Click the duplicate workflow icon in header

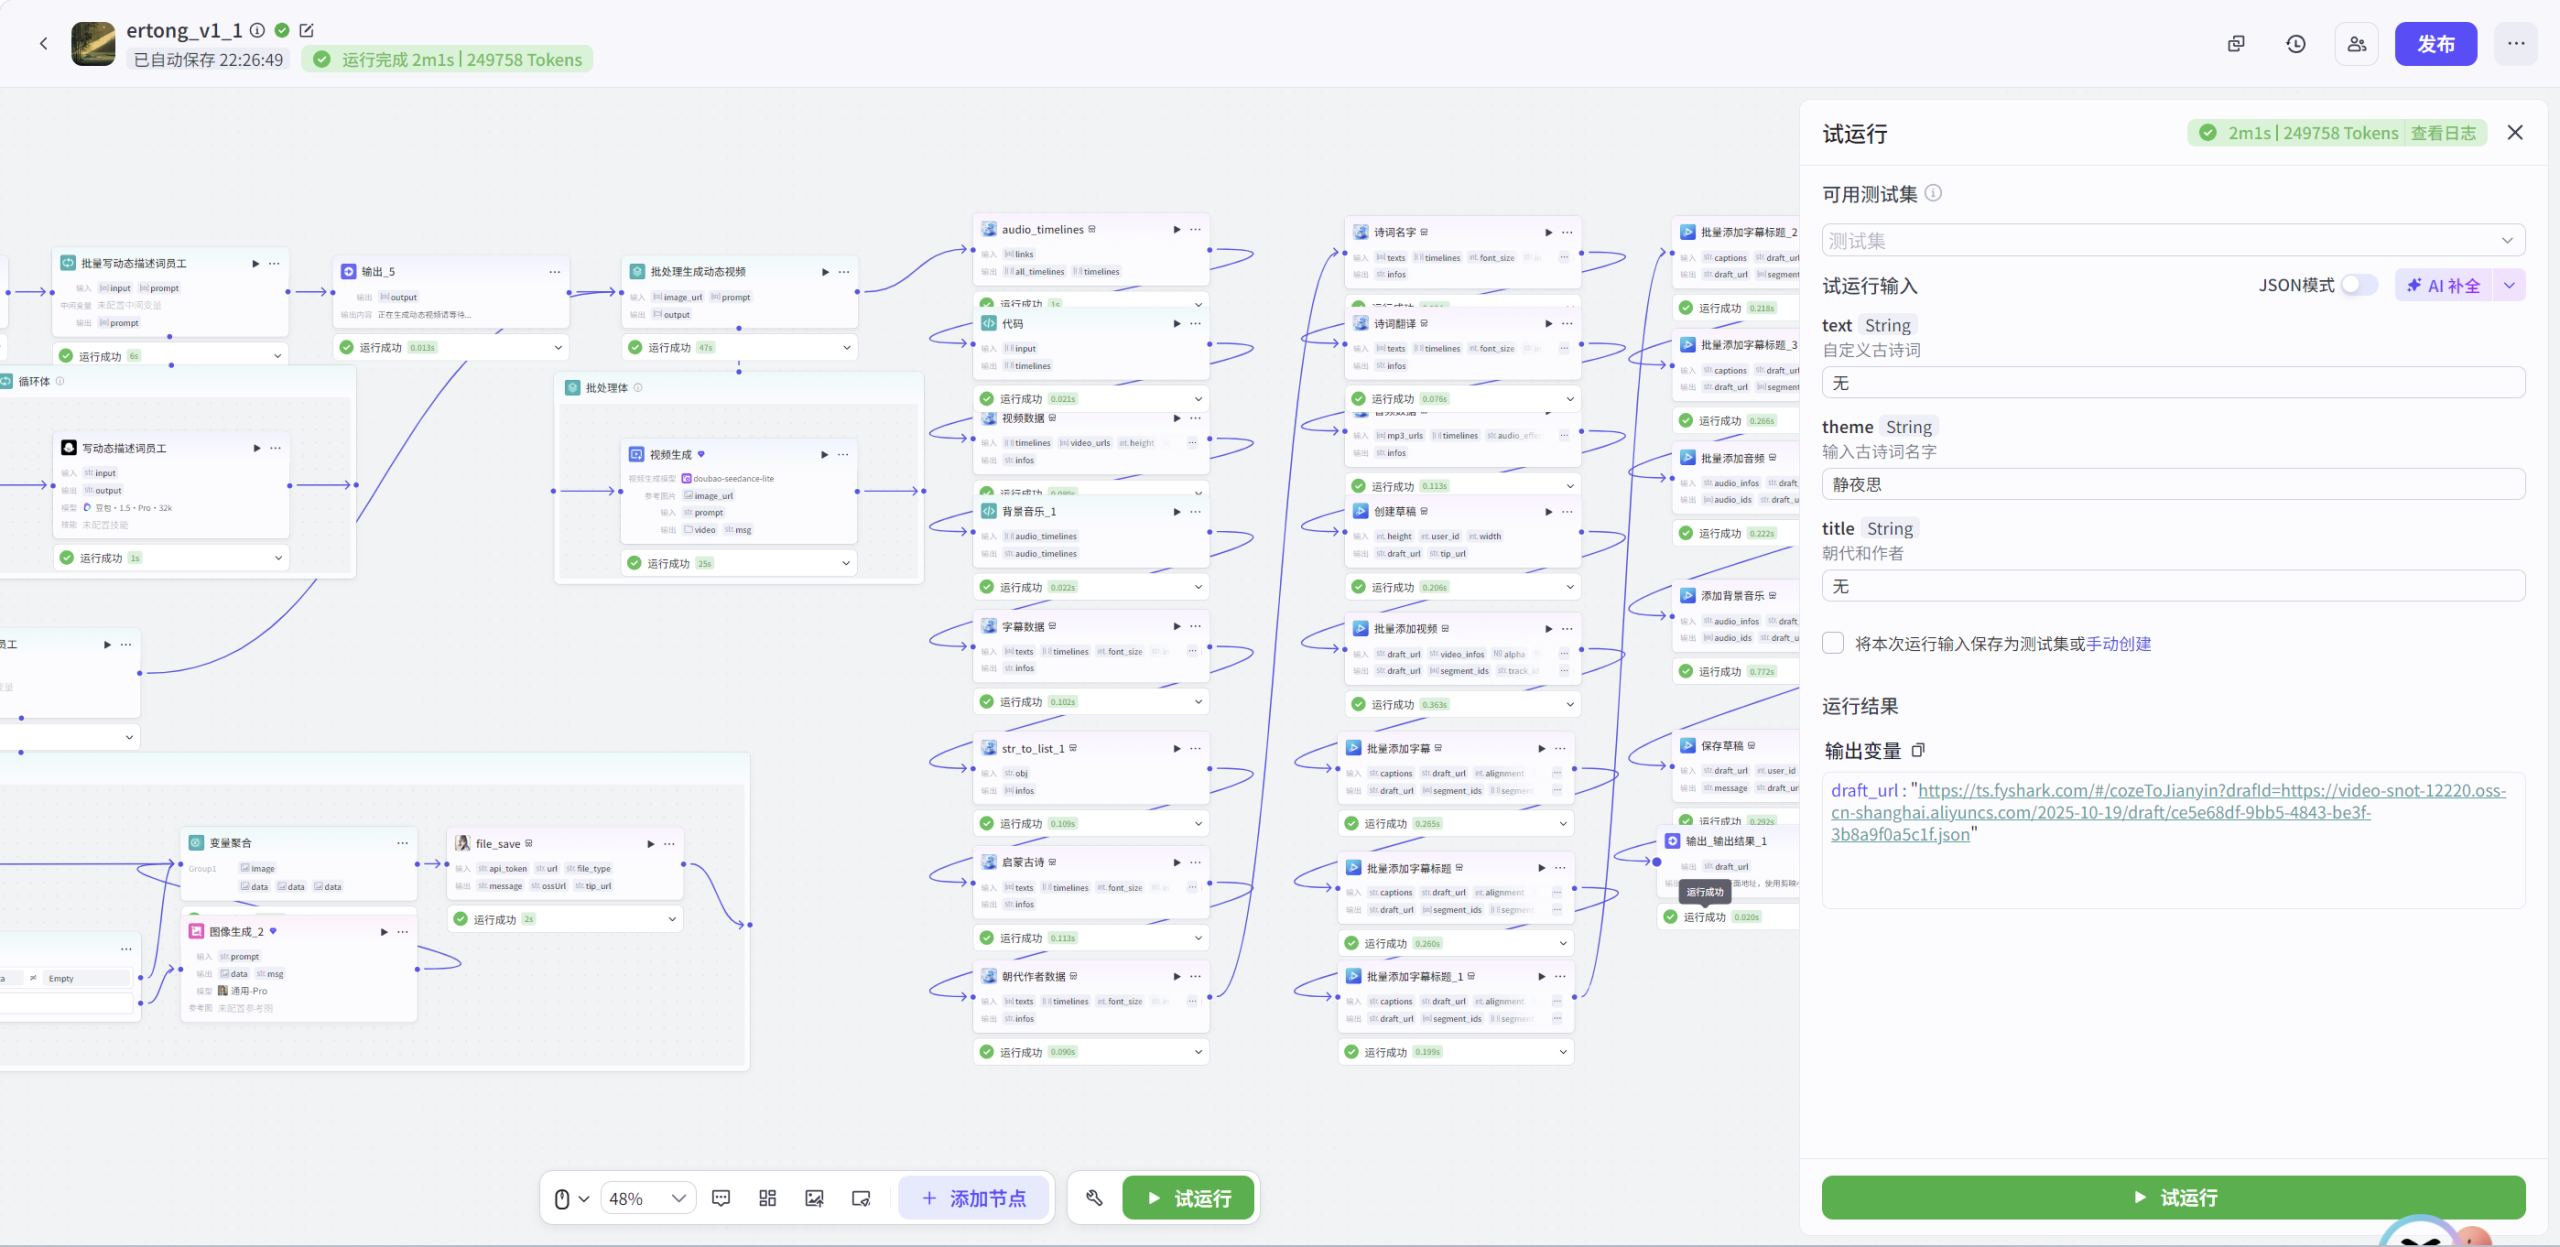point(2236,44)
